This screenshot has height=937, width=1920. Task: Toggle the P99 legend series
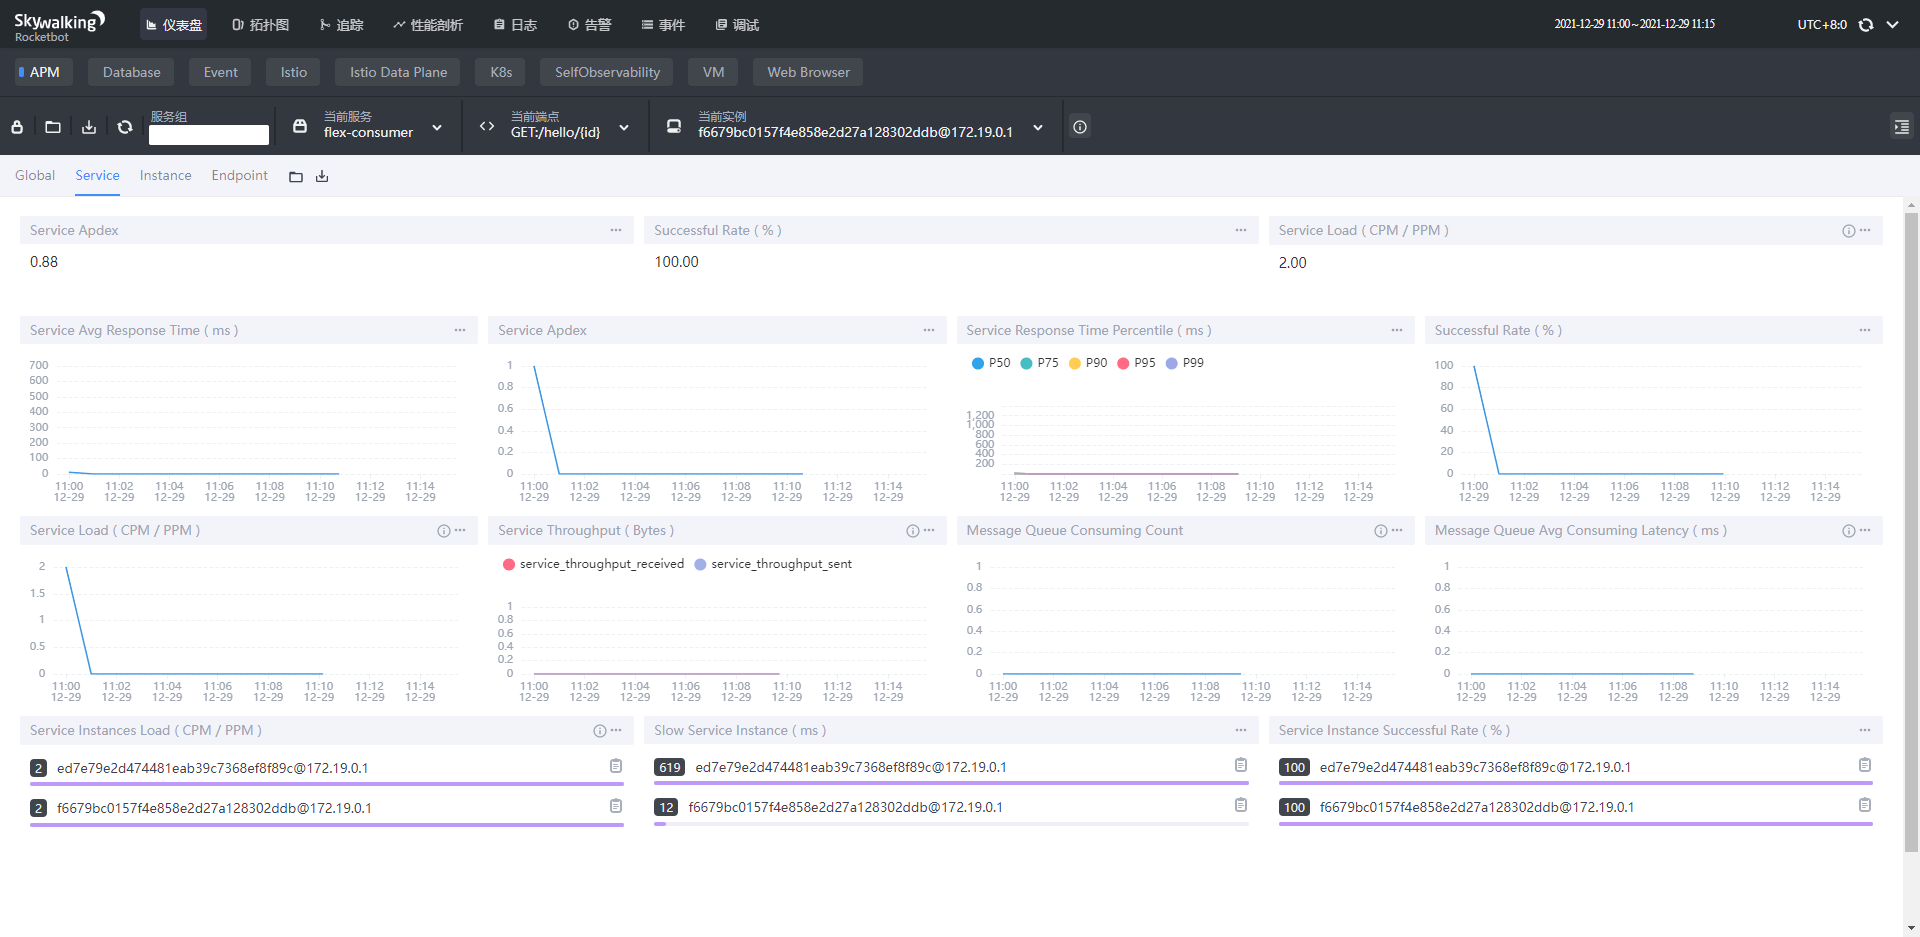click(1185, 363)
